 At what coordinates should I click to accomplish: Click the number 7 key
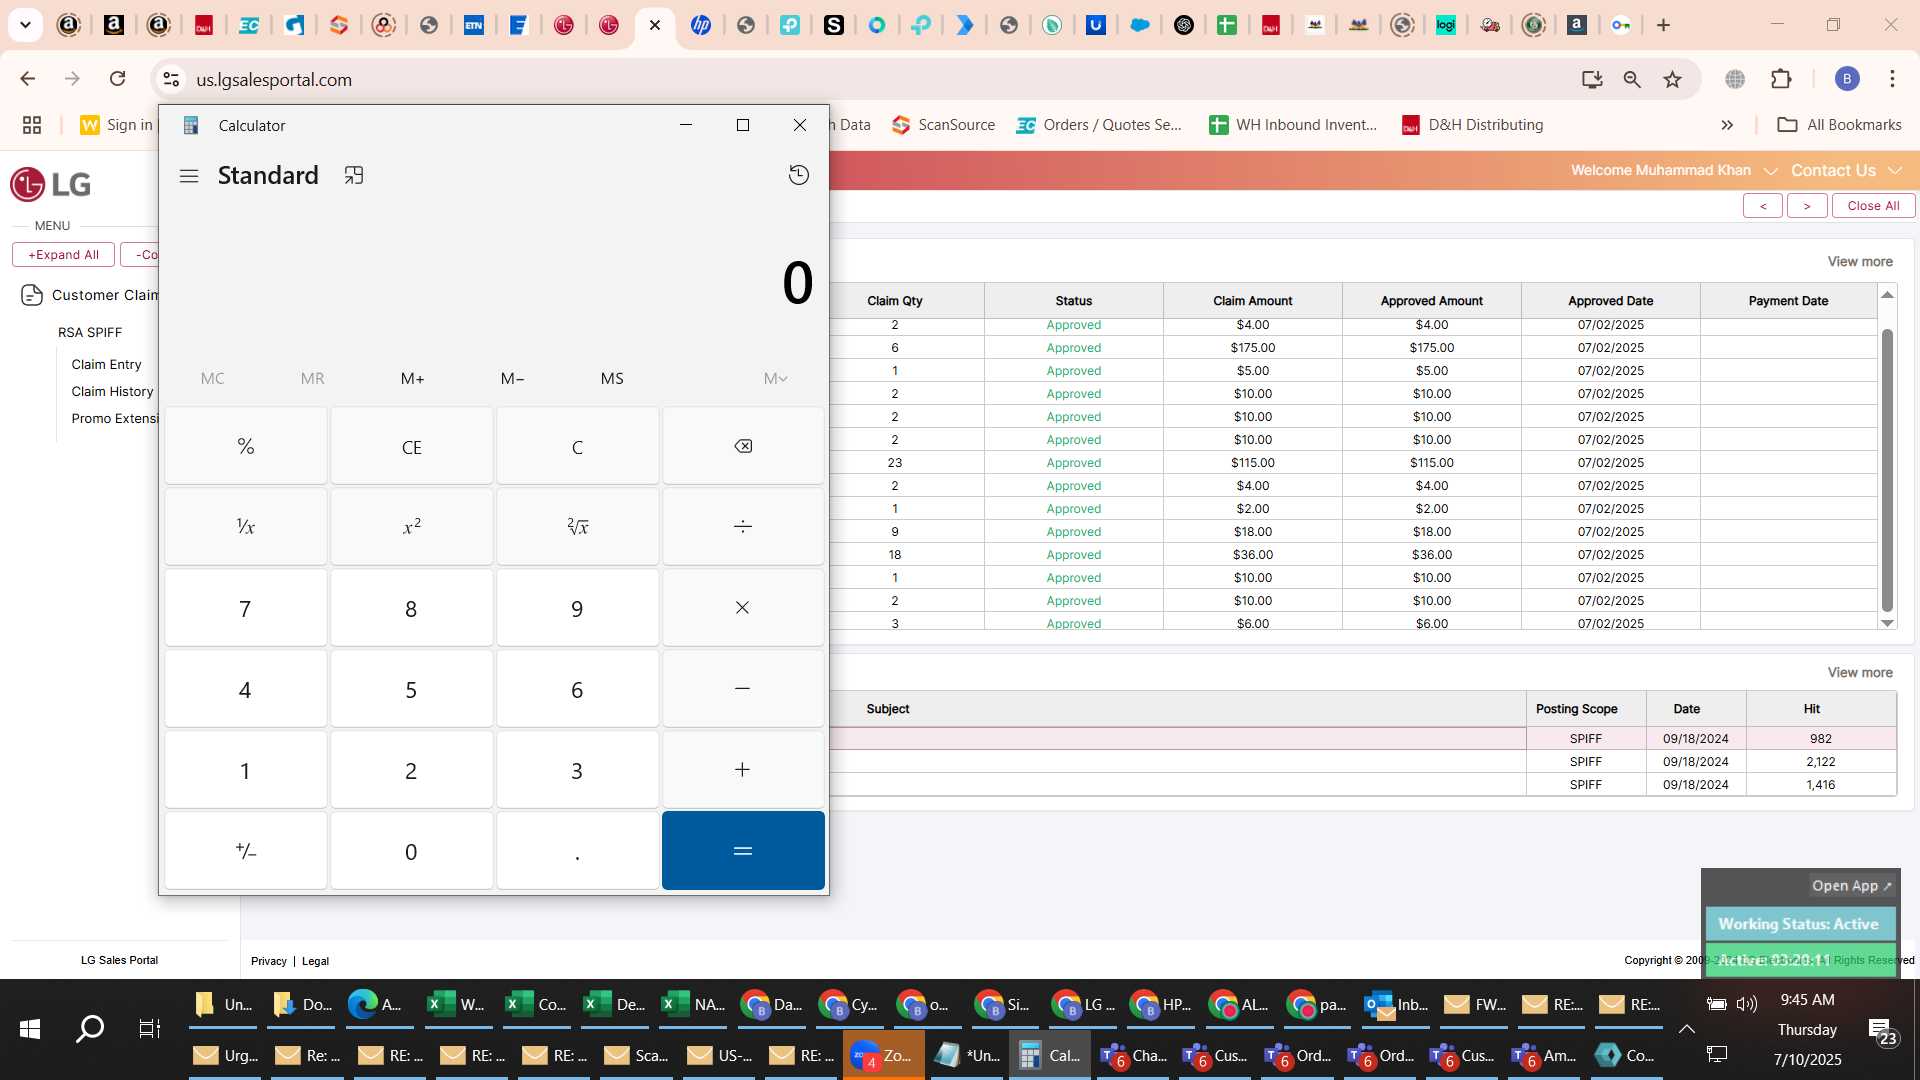tap(246, 608)
